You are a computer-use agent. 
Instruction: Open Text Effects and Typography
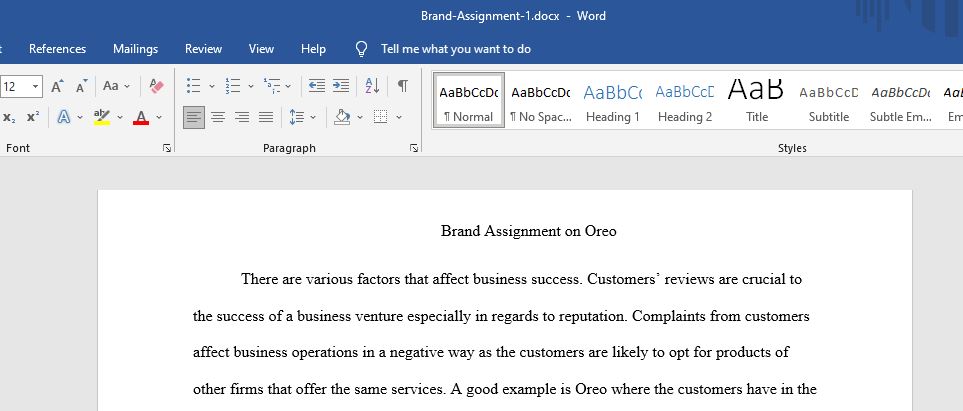(x=63, y=117)
